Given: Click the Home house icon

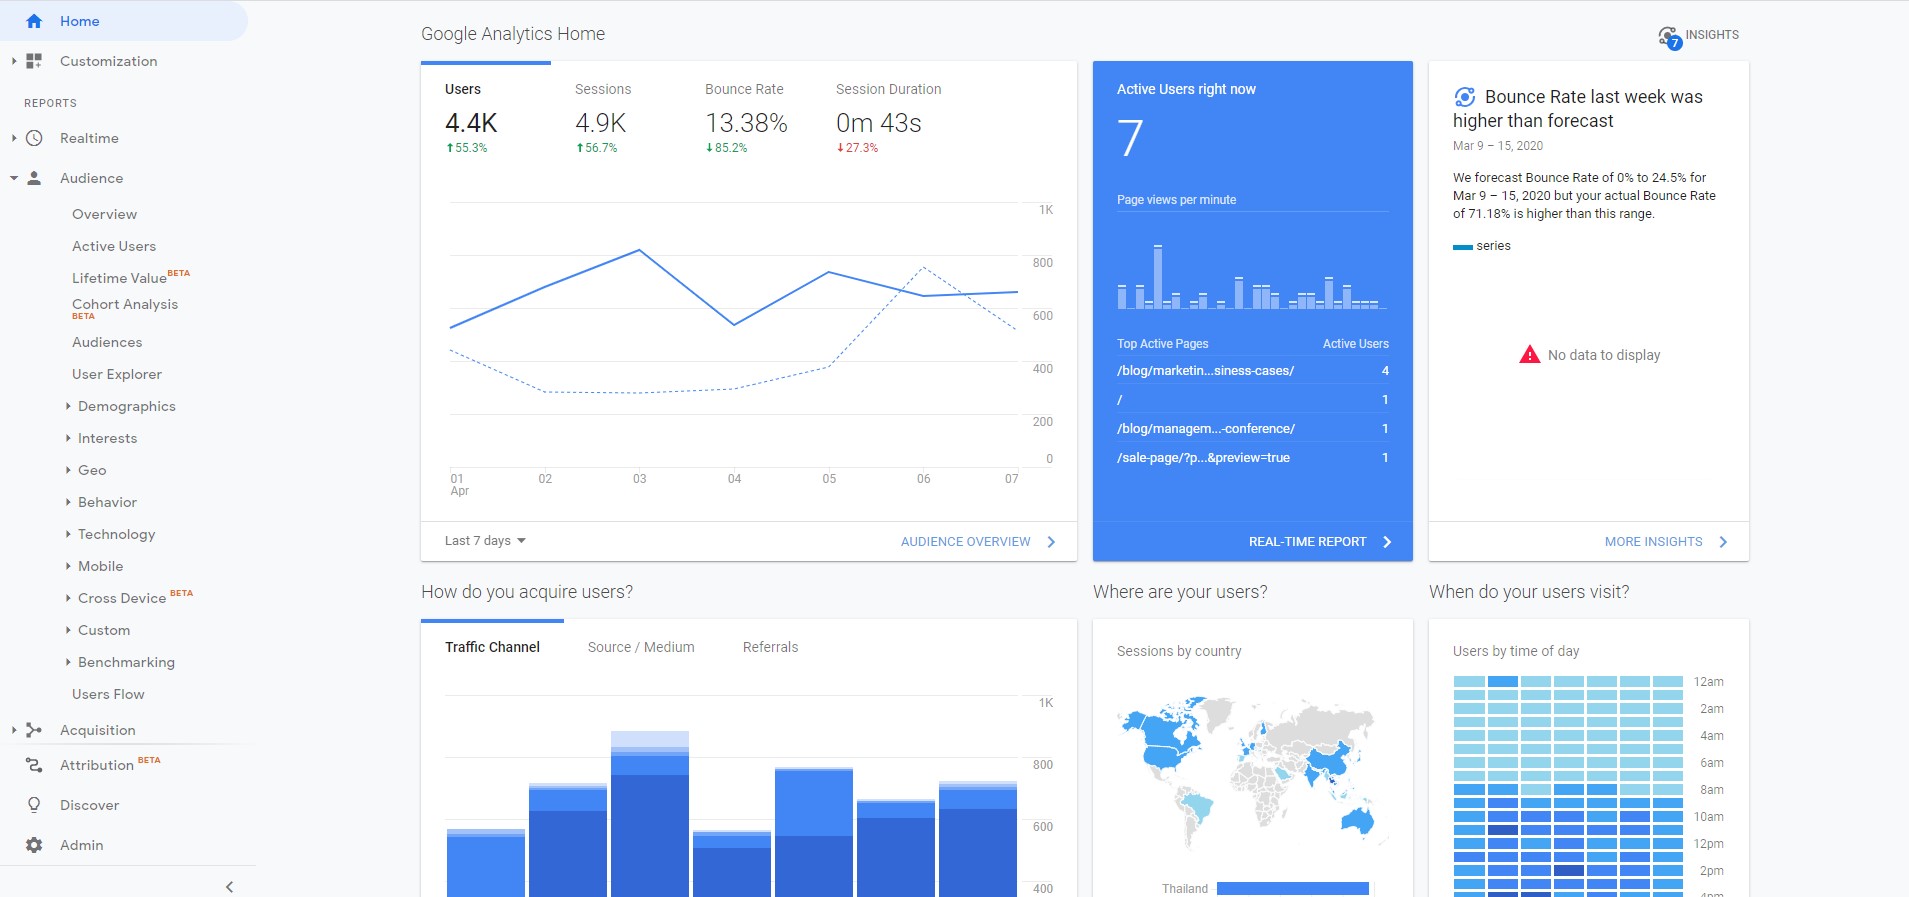Looking at the screenshot, I should [x=34, y=21].
